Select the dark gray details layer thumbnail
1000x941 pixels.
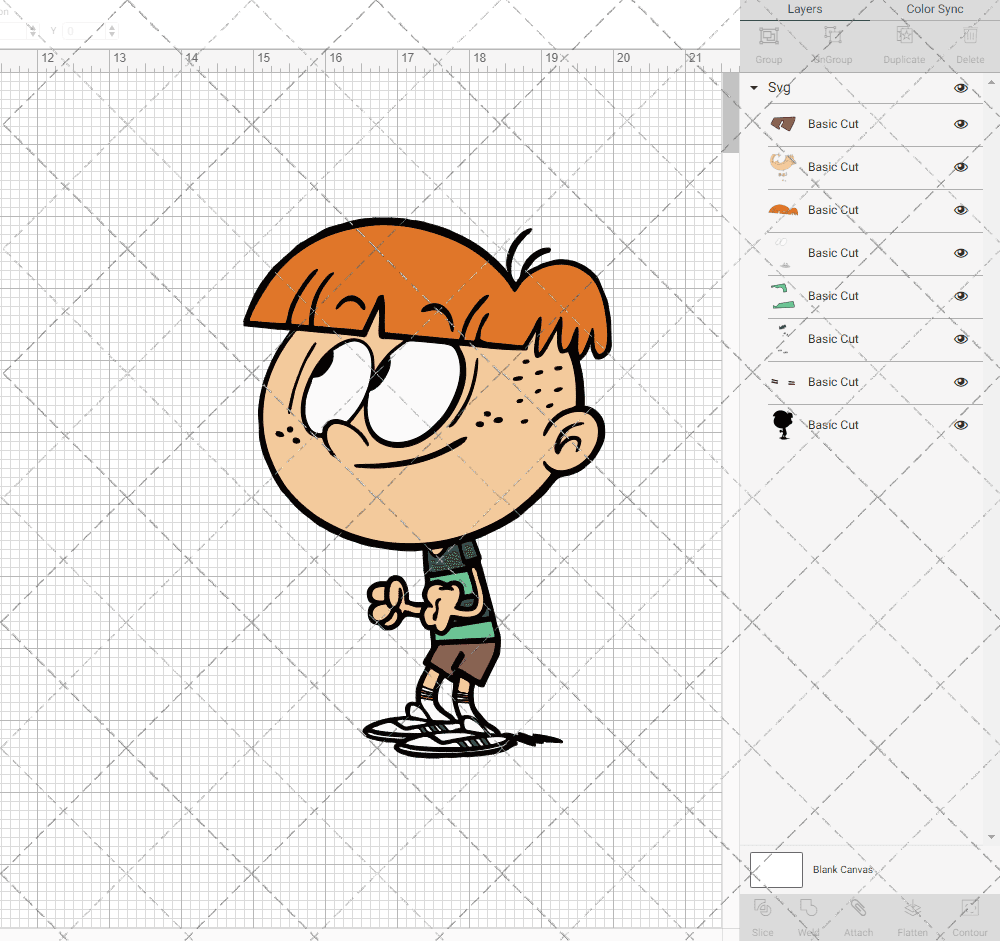tap(783, 339)
